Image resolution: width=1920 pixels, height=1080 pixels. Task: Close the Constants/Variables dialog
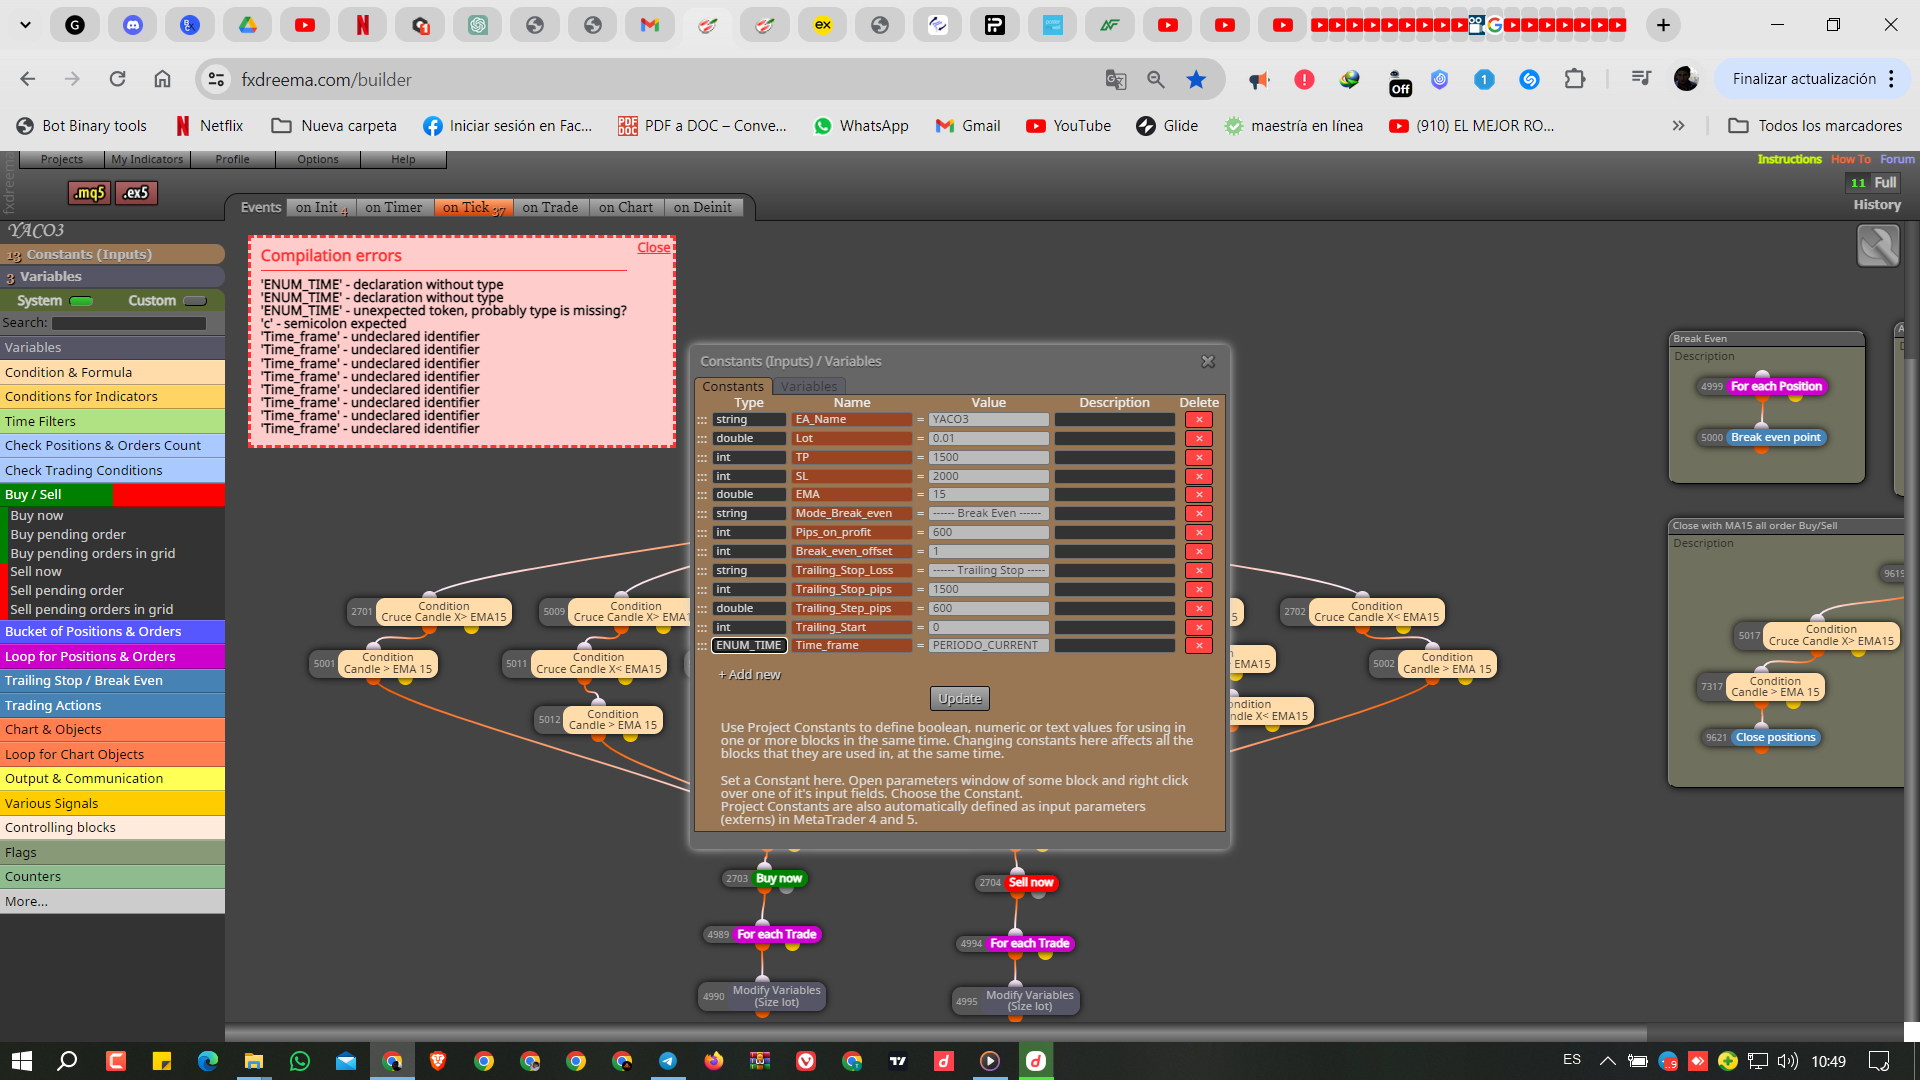(1207, 362)
